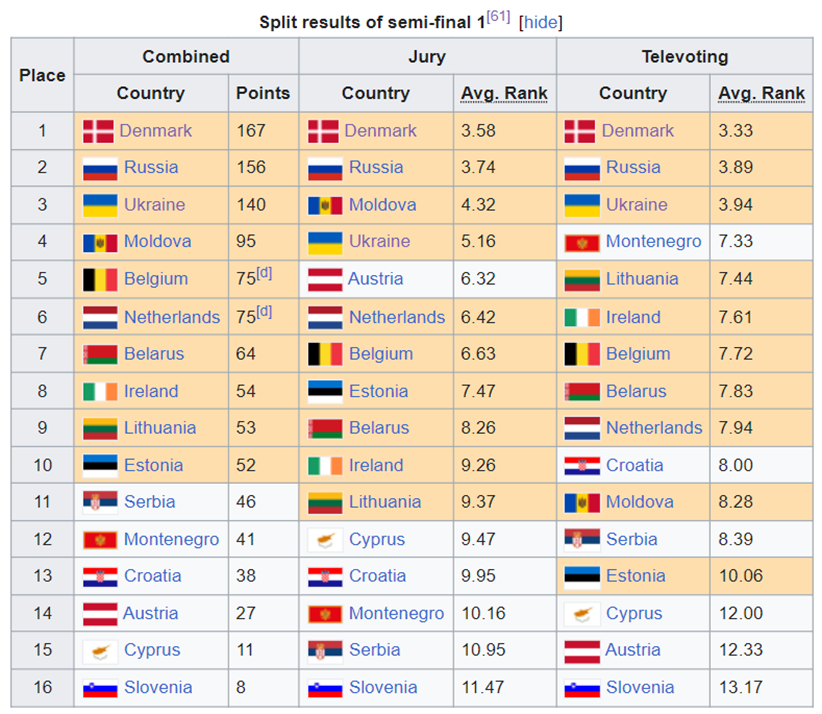Click the Jury Avg. Rank column header

[x=504, y=93]
